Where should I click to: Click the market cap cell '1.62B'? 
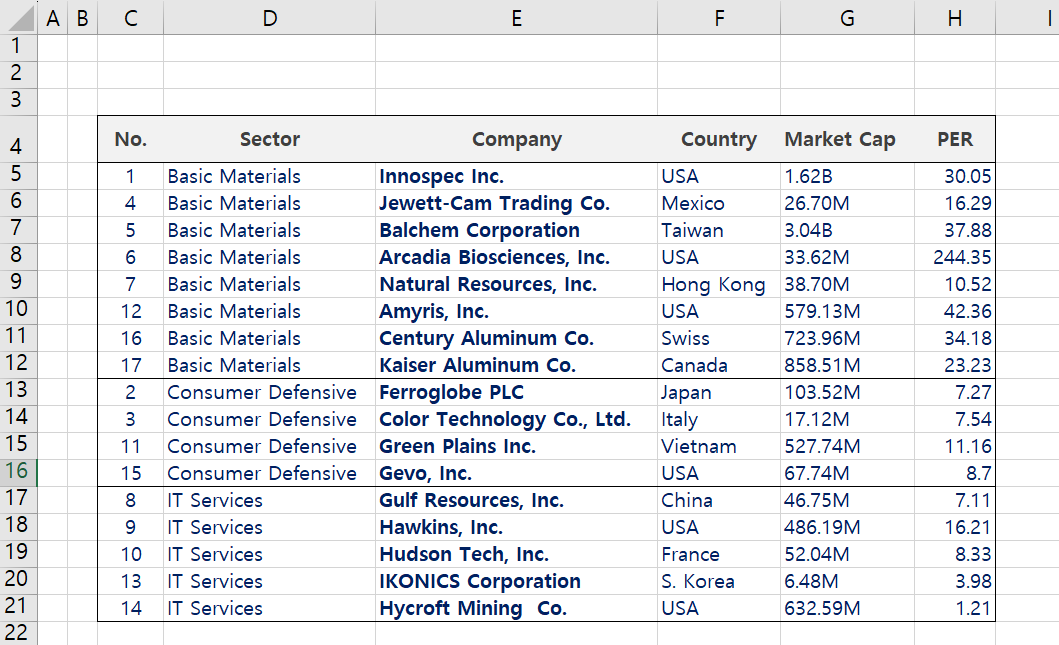tap(847, 176)
